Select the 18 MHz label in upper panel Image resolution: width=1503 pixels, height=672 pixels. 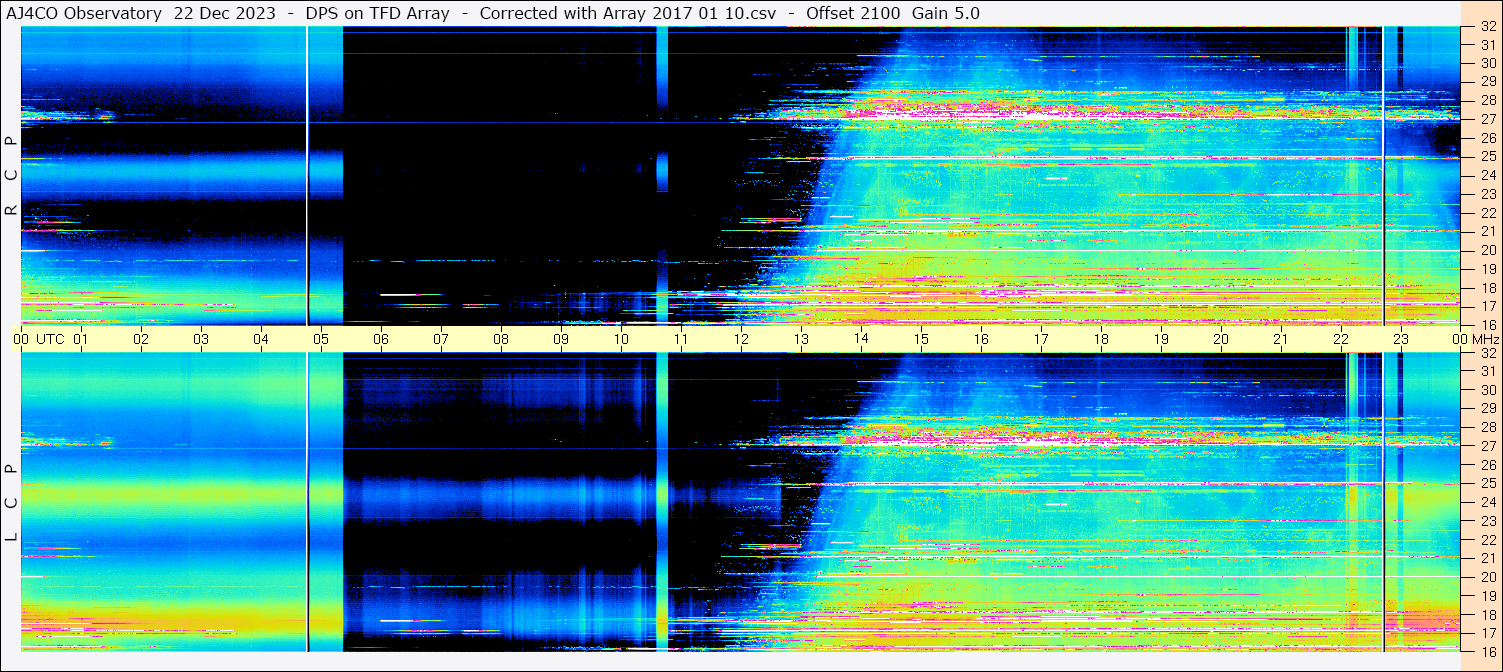1488,288
